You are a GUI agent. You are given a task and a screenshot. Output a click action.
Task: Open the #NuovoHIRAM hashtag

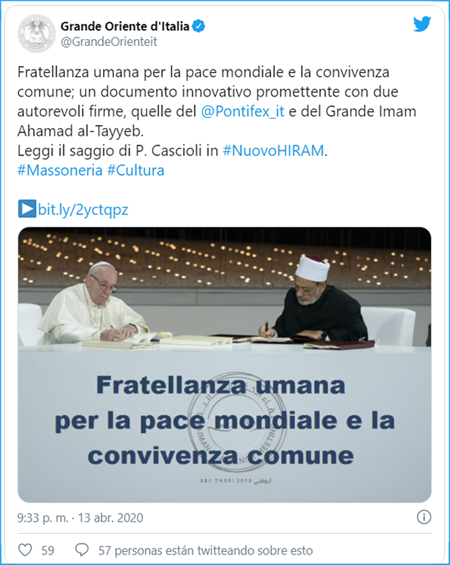click(x=273, y=151)
